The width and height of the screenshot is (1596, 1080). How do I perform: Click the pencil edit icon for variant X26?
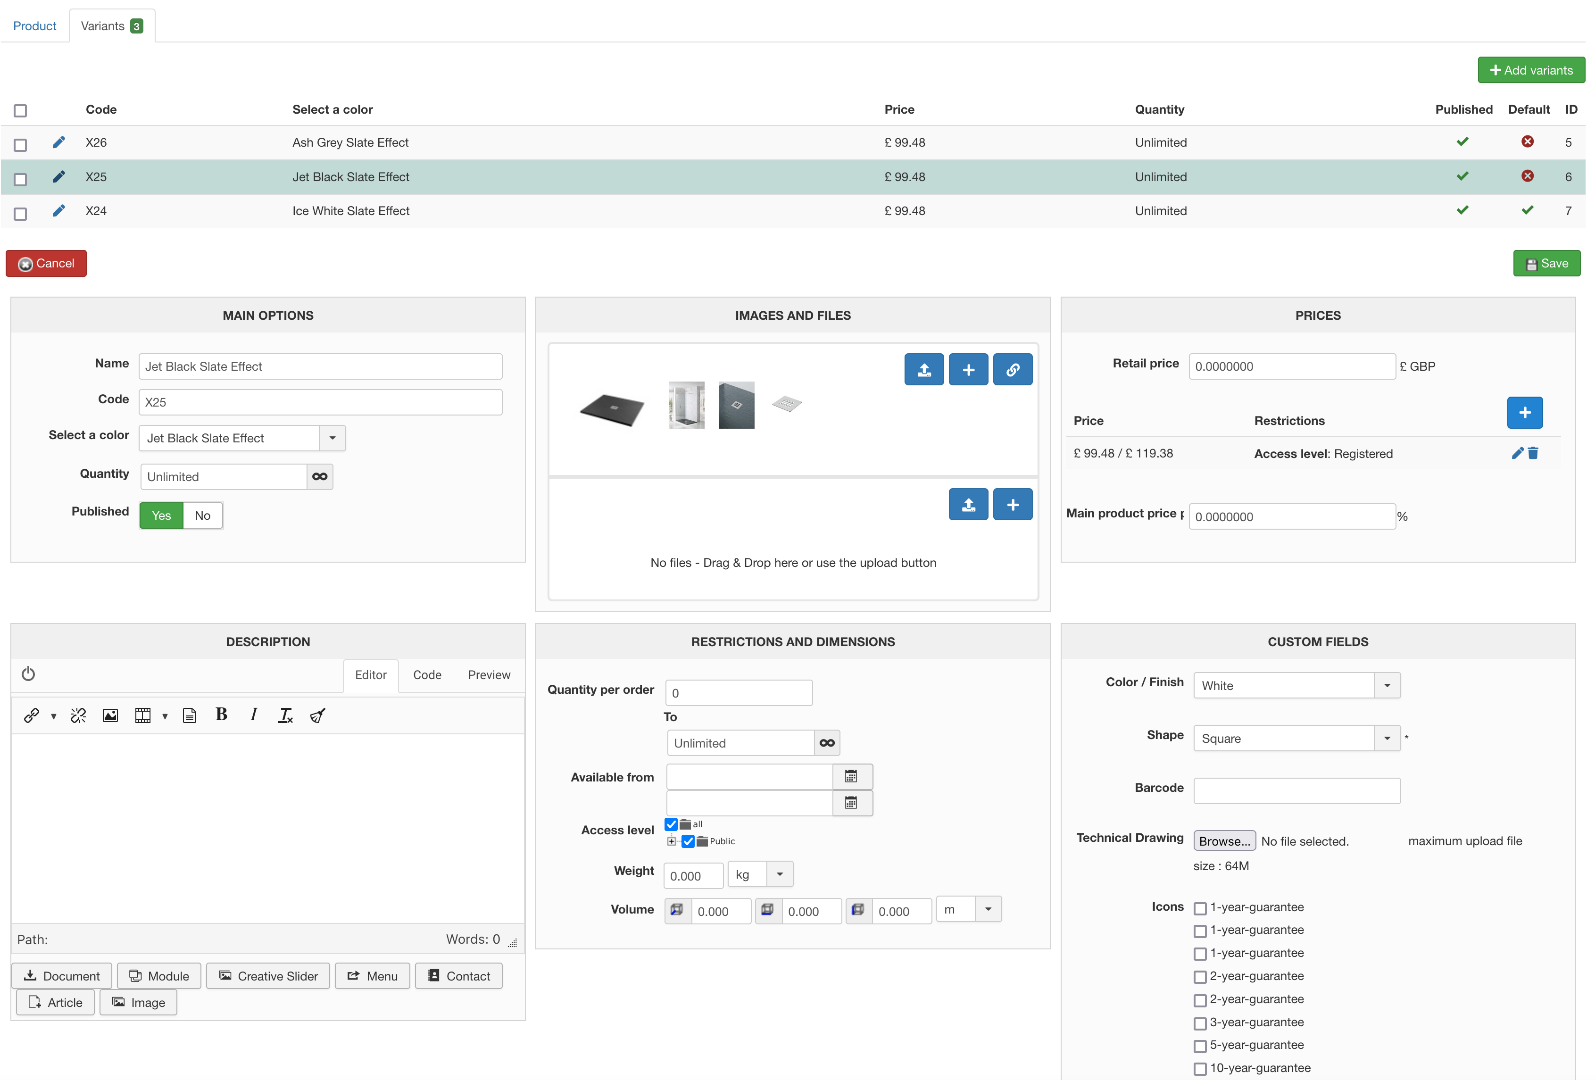(59, 142)
